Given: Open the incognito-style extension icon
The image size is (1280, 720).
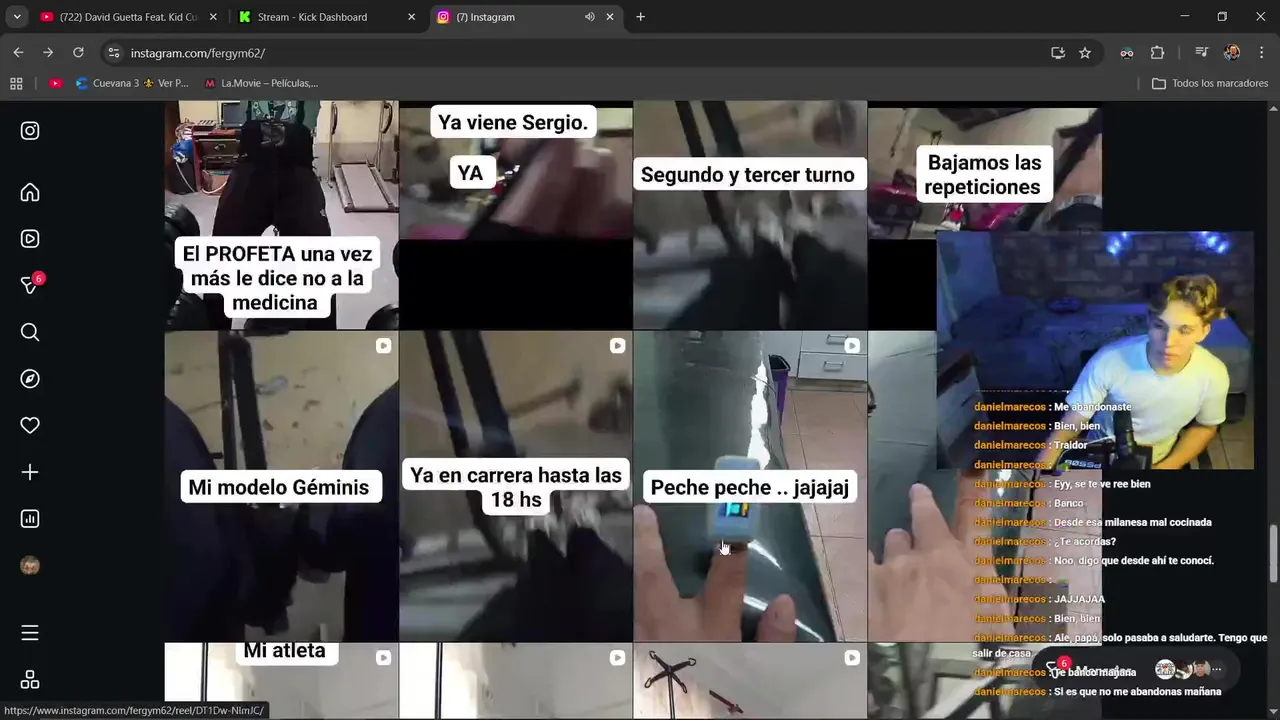Looking at the screenshot, I should tap(1127, 53).
